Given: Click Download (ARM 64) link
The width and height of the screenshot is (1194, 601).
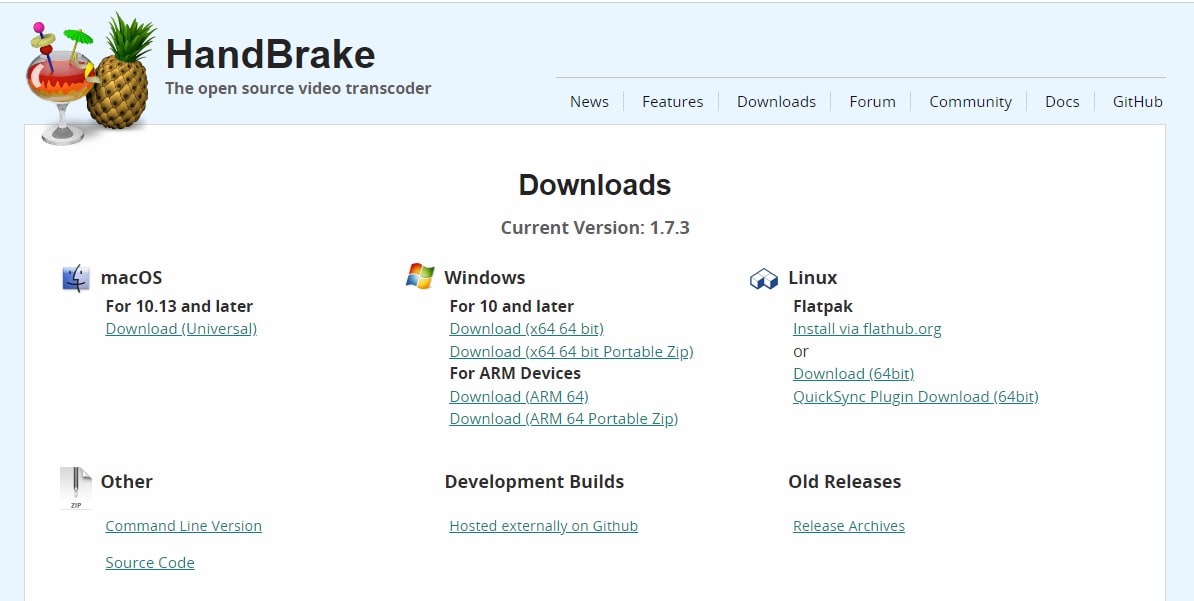Looking at the screenshot, I should point(519,397).
